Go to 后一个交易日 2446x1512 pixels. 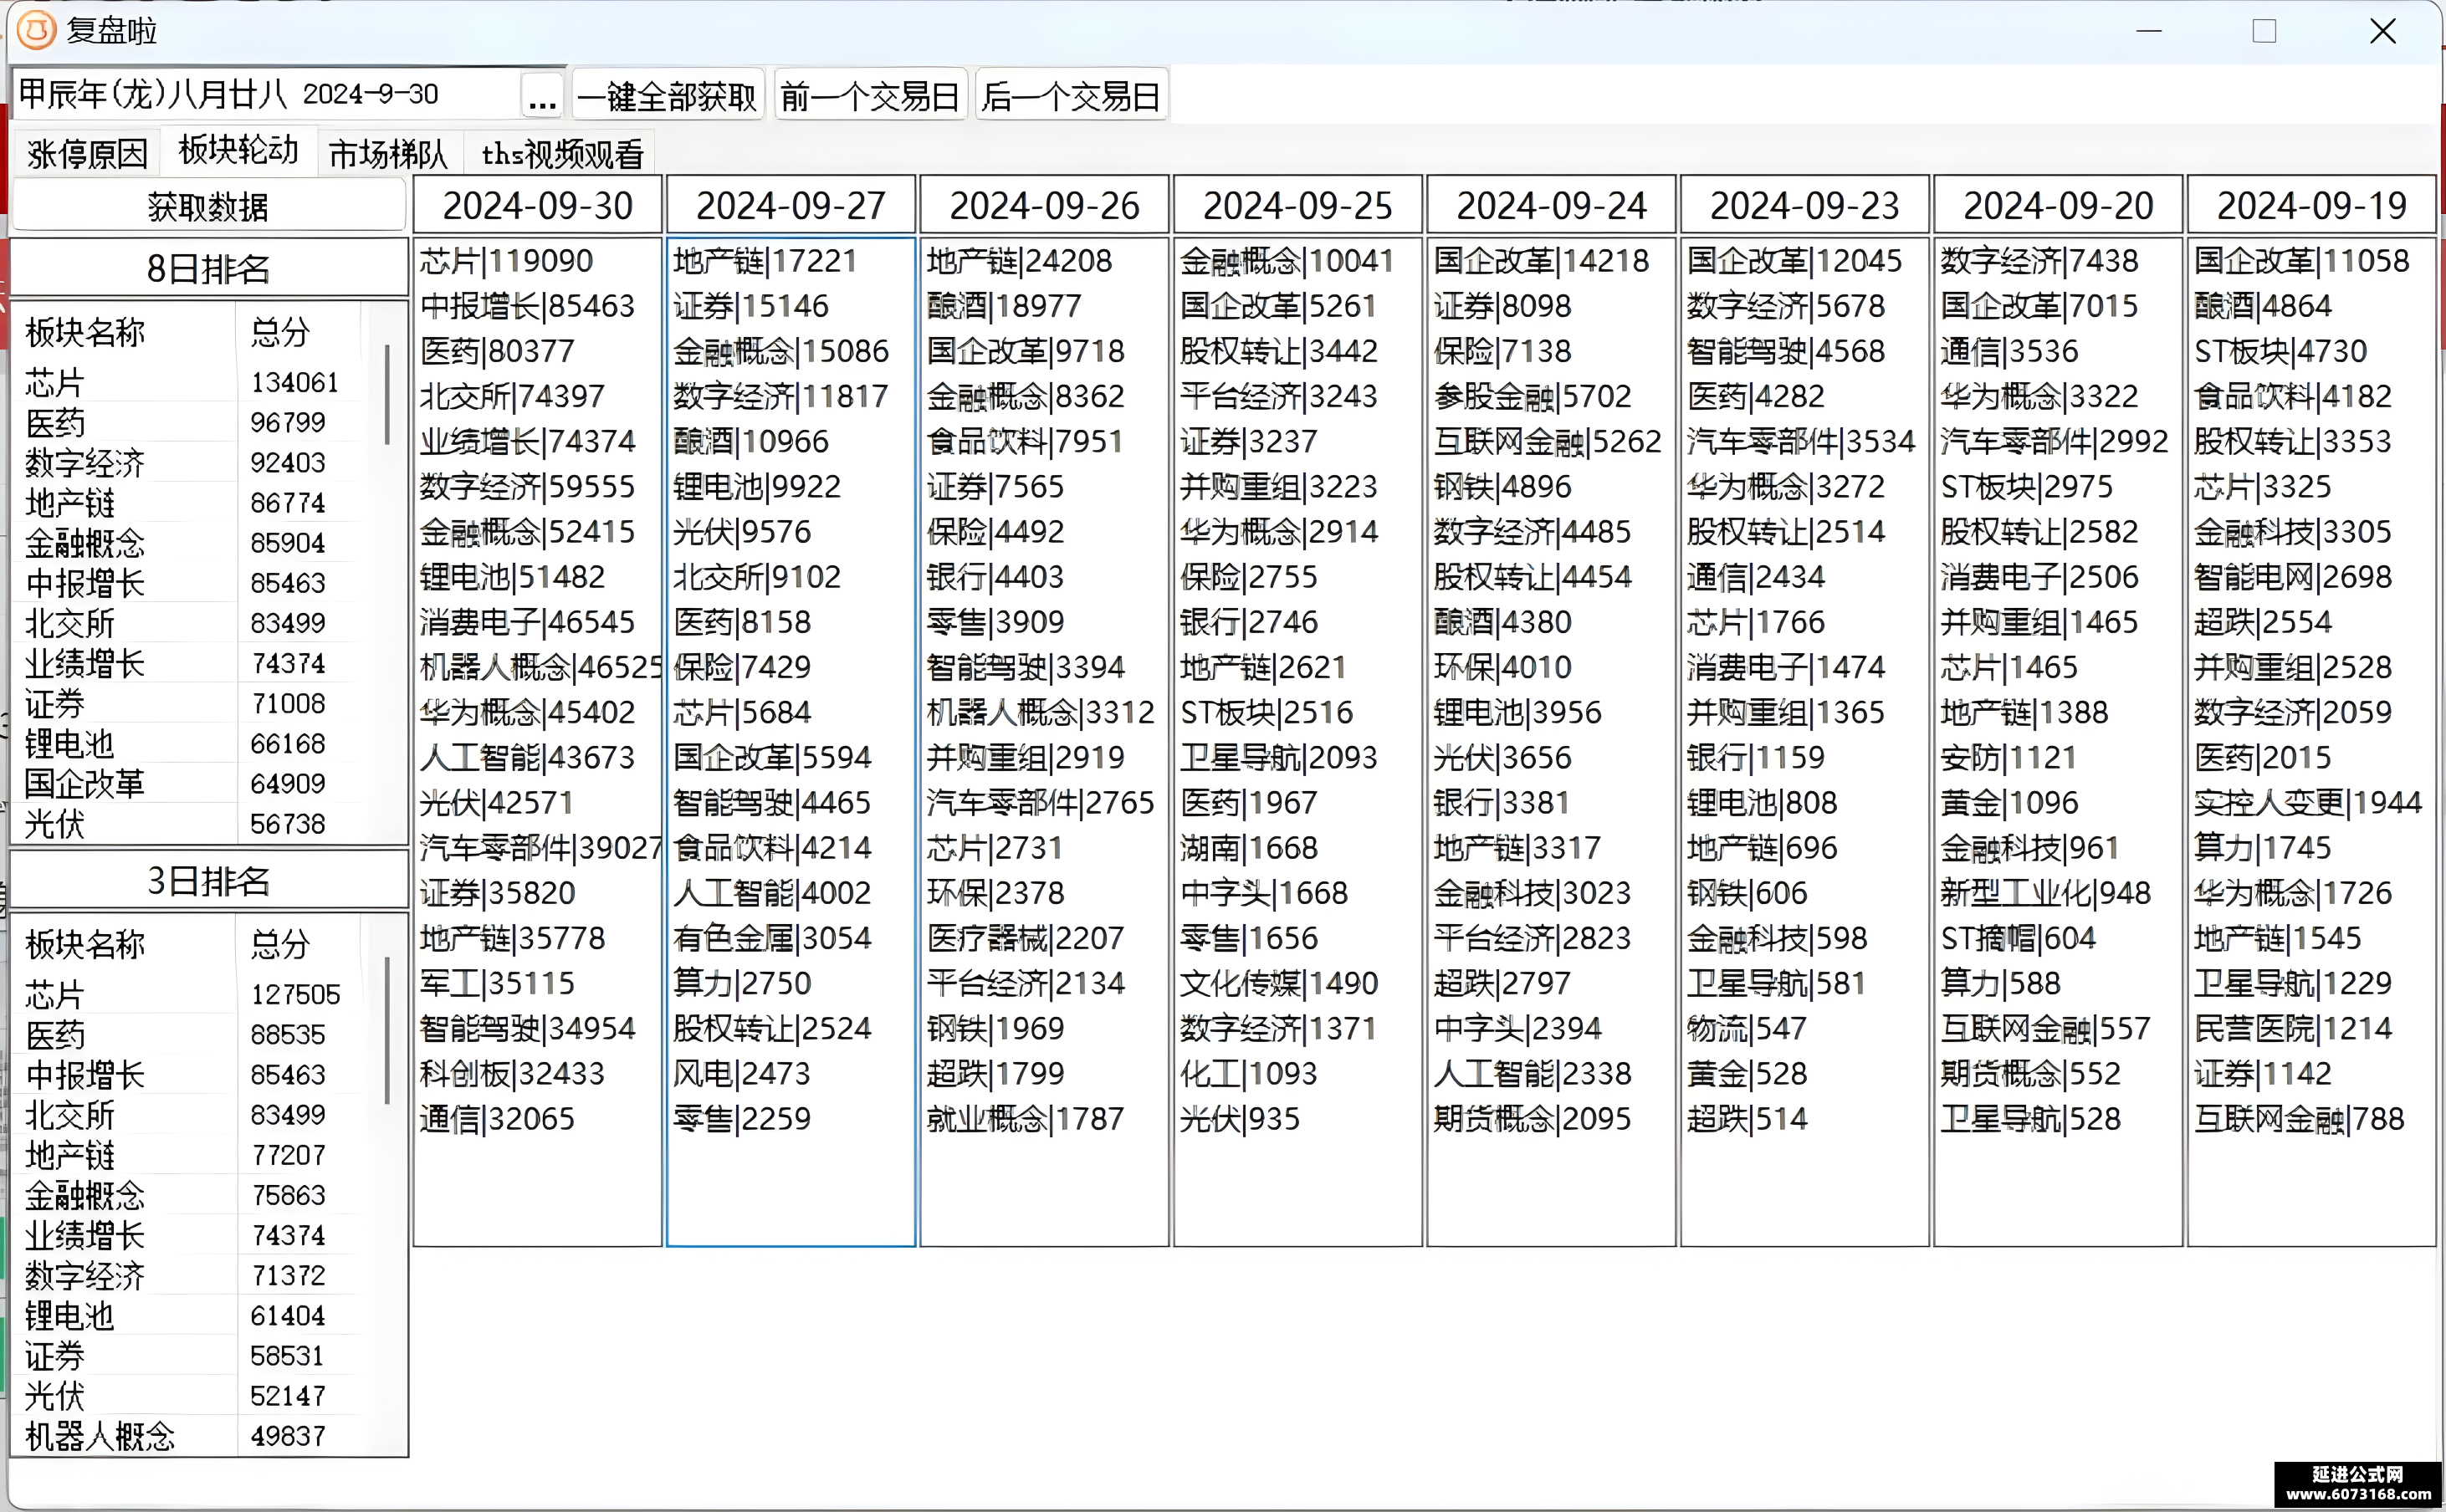[x=1071, y=96]
